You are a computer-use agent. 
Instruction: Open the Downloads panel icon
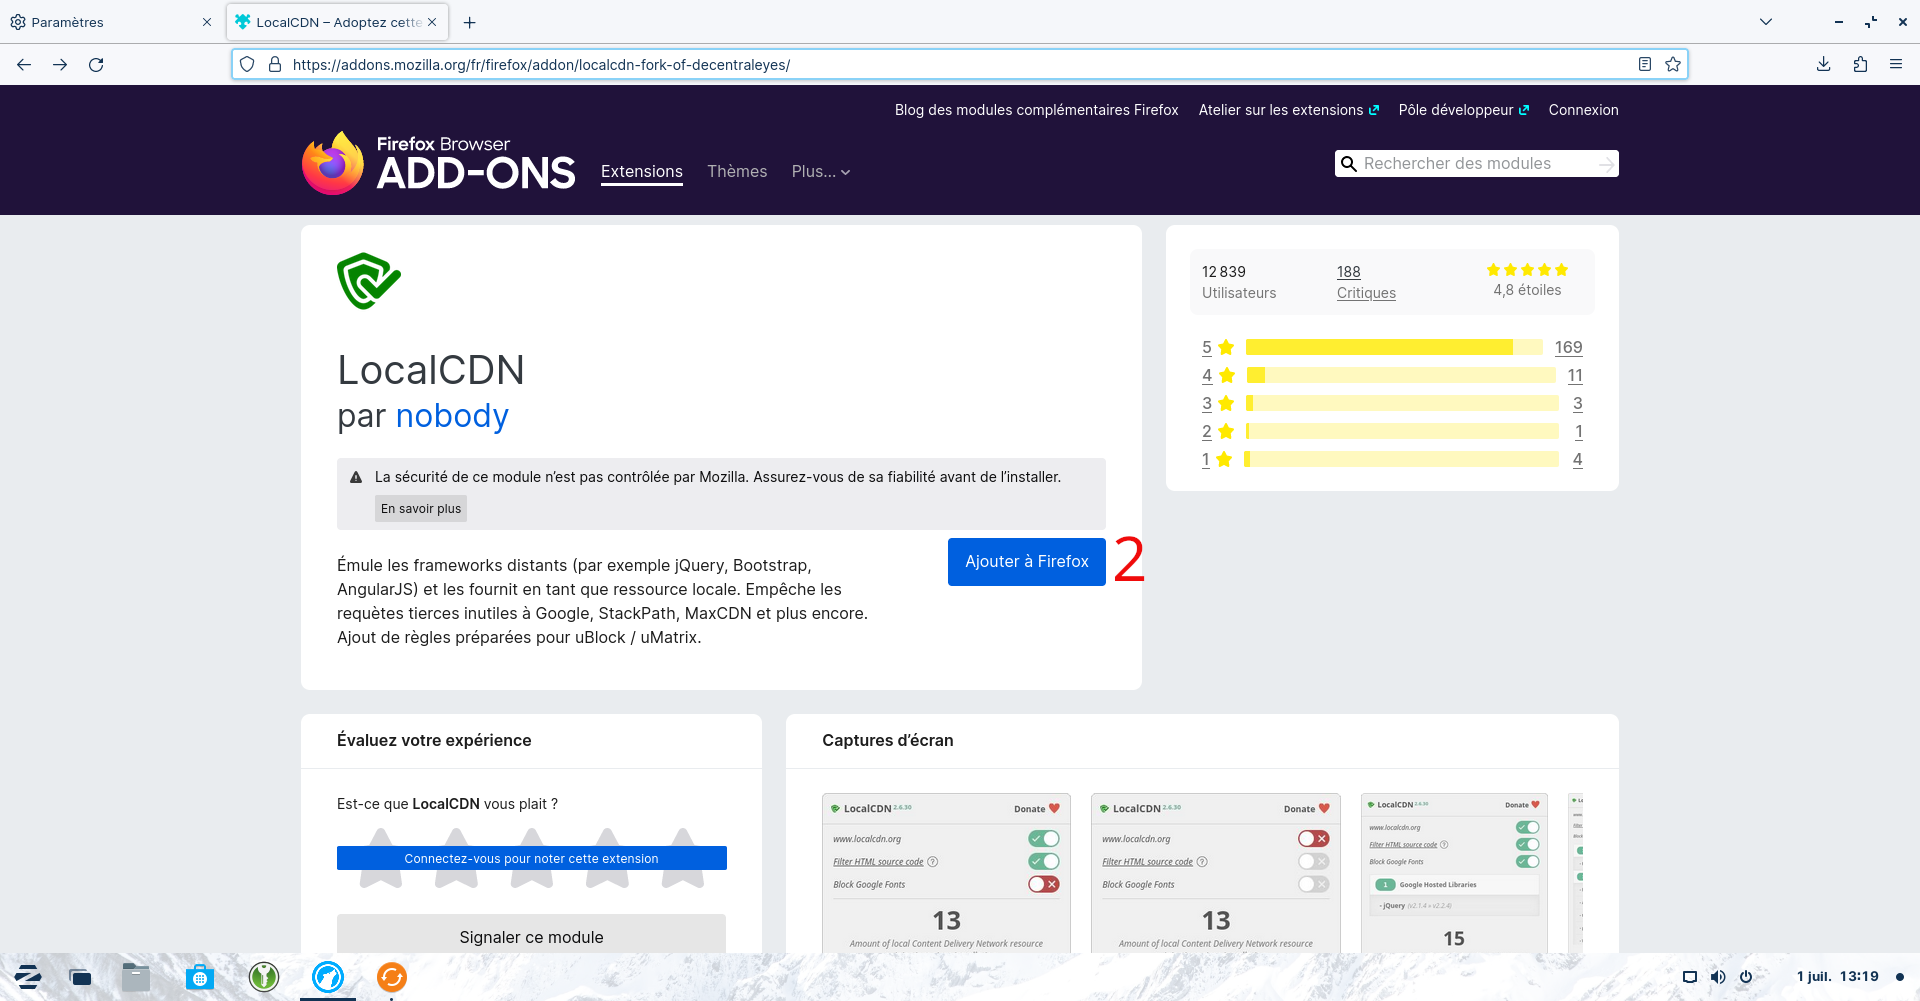1823,65
